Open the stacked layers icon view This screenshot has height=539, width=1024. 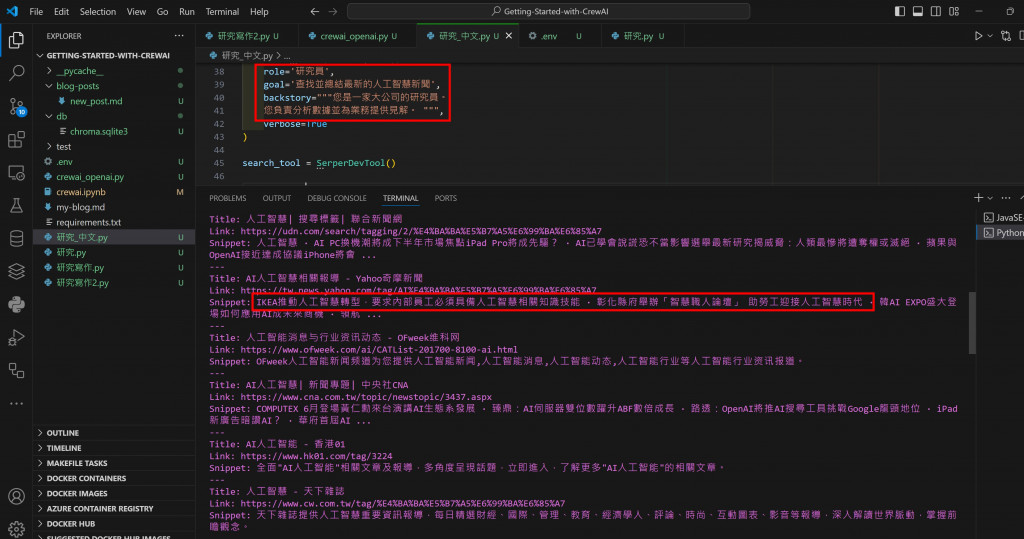click(16, 271)
